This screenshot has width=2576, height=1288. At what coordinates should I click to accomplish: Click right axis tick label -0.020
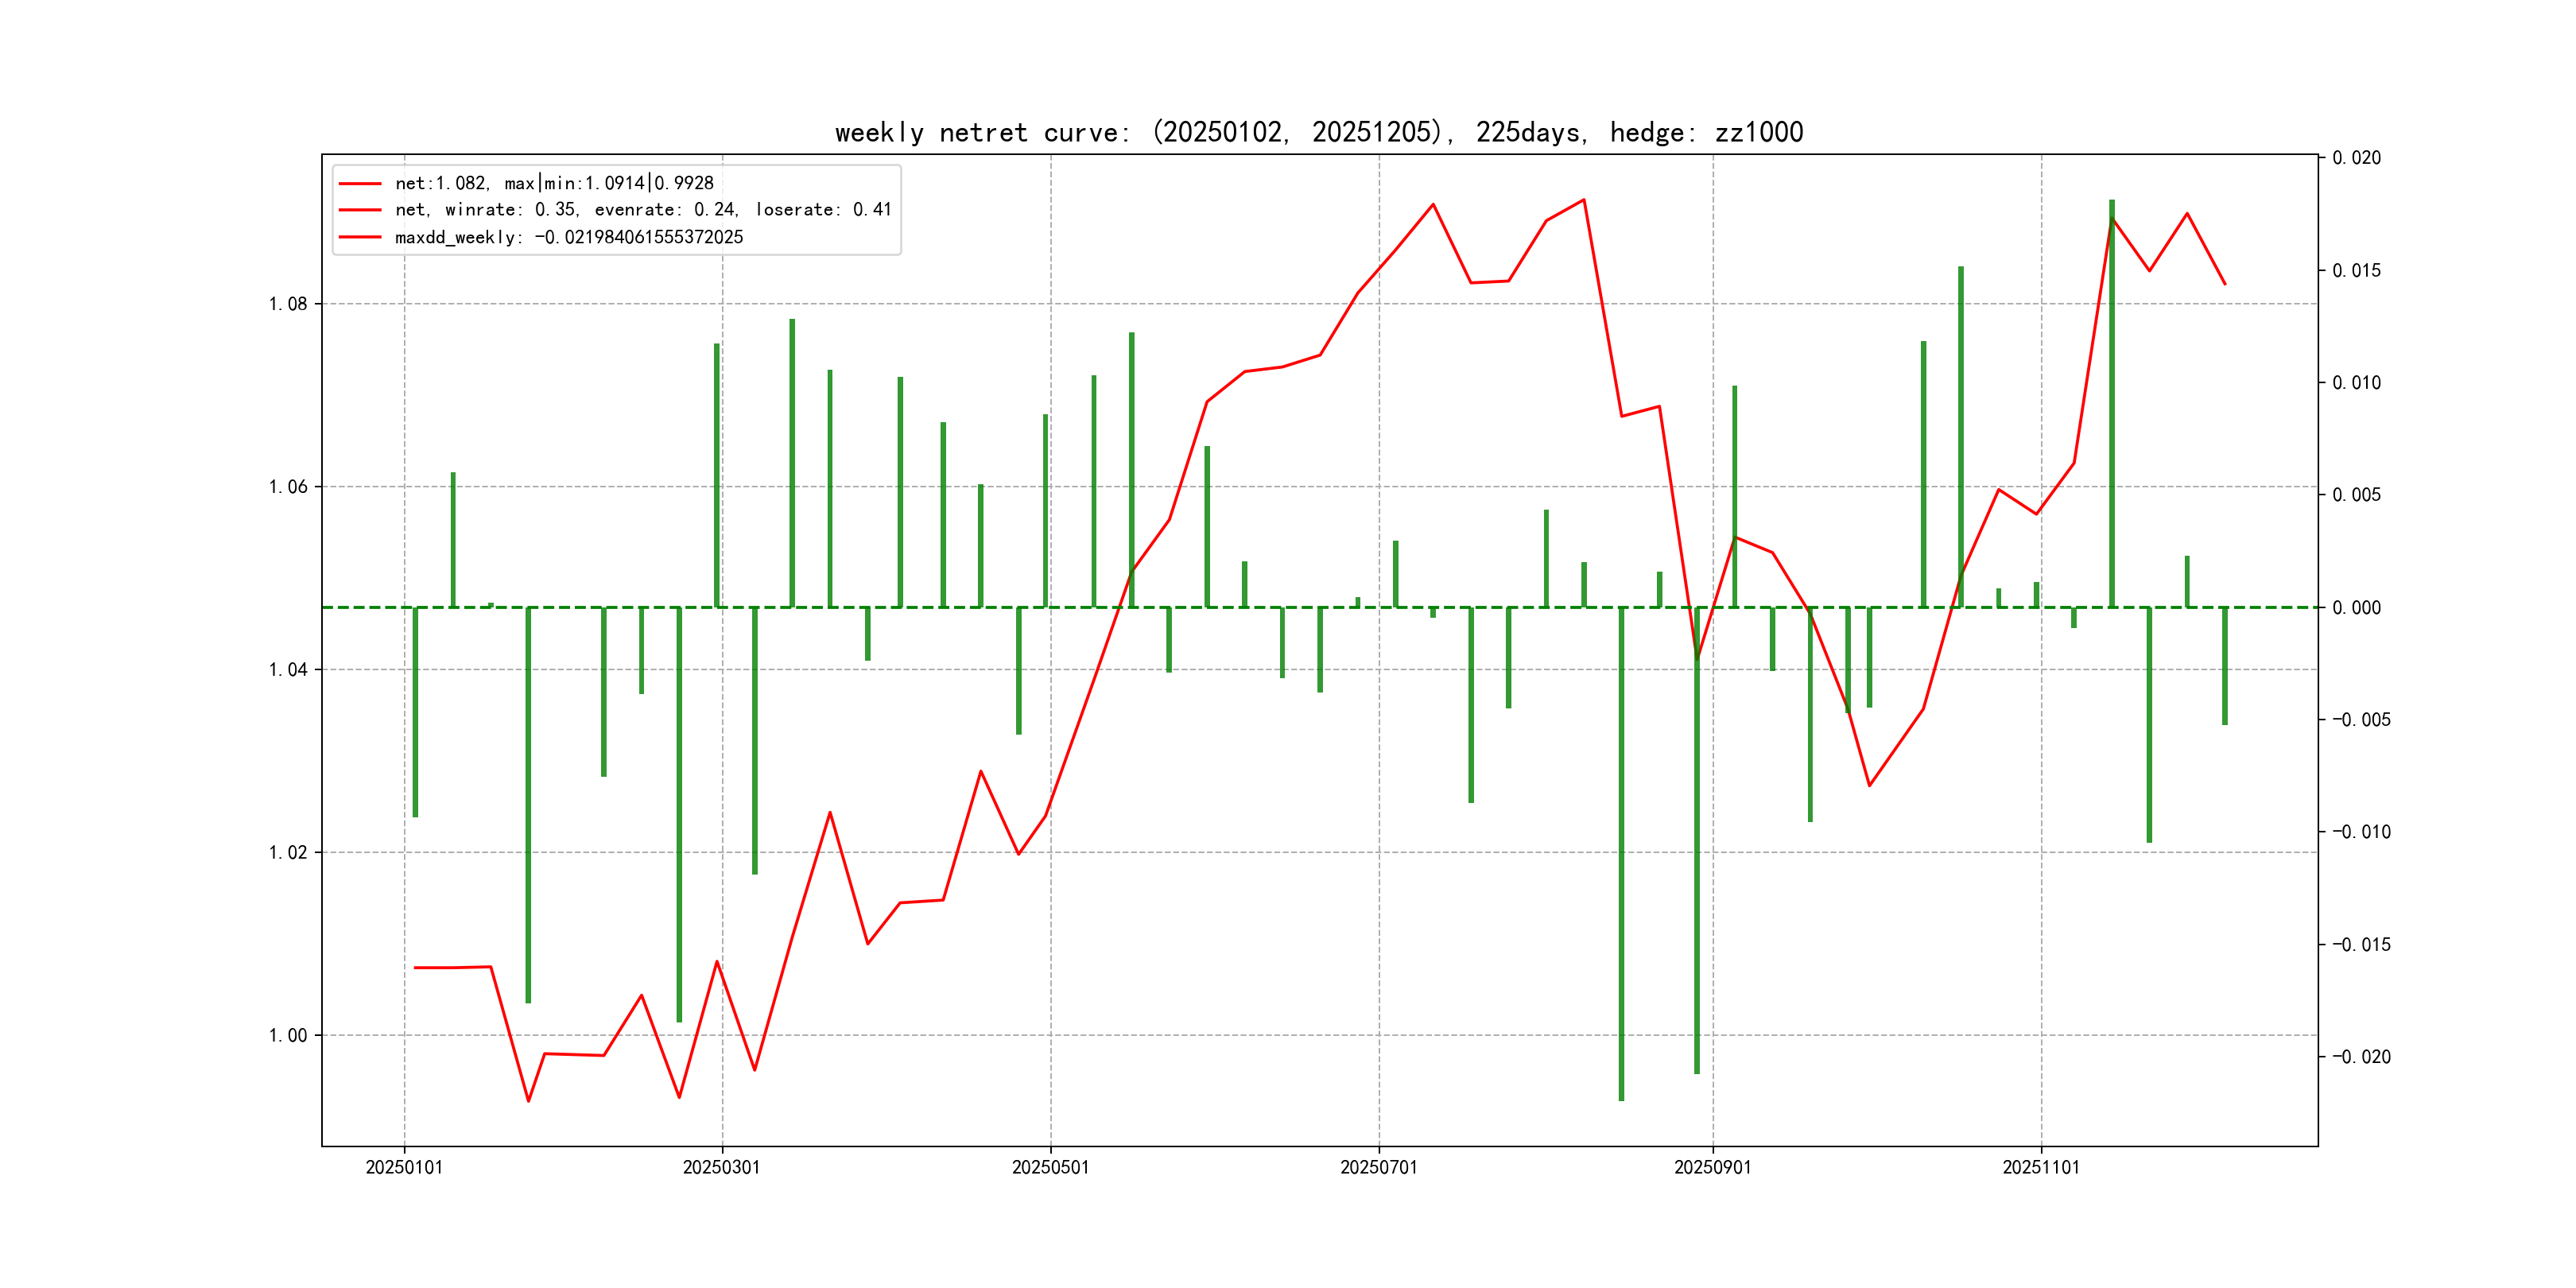(x=2361, y=1057)
